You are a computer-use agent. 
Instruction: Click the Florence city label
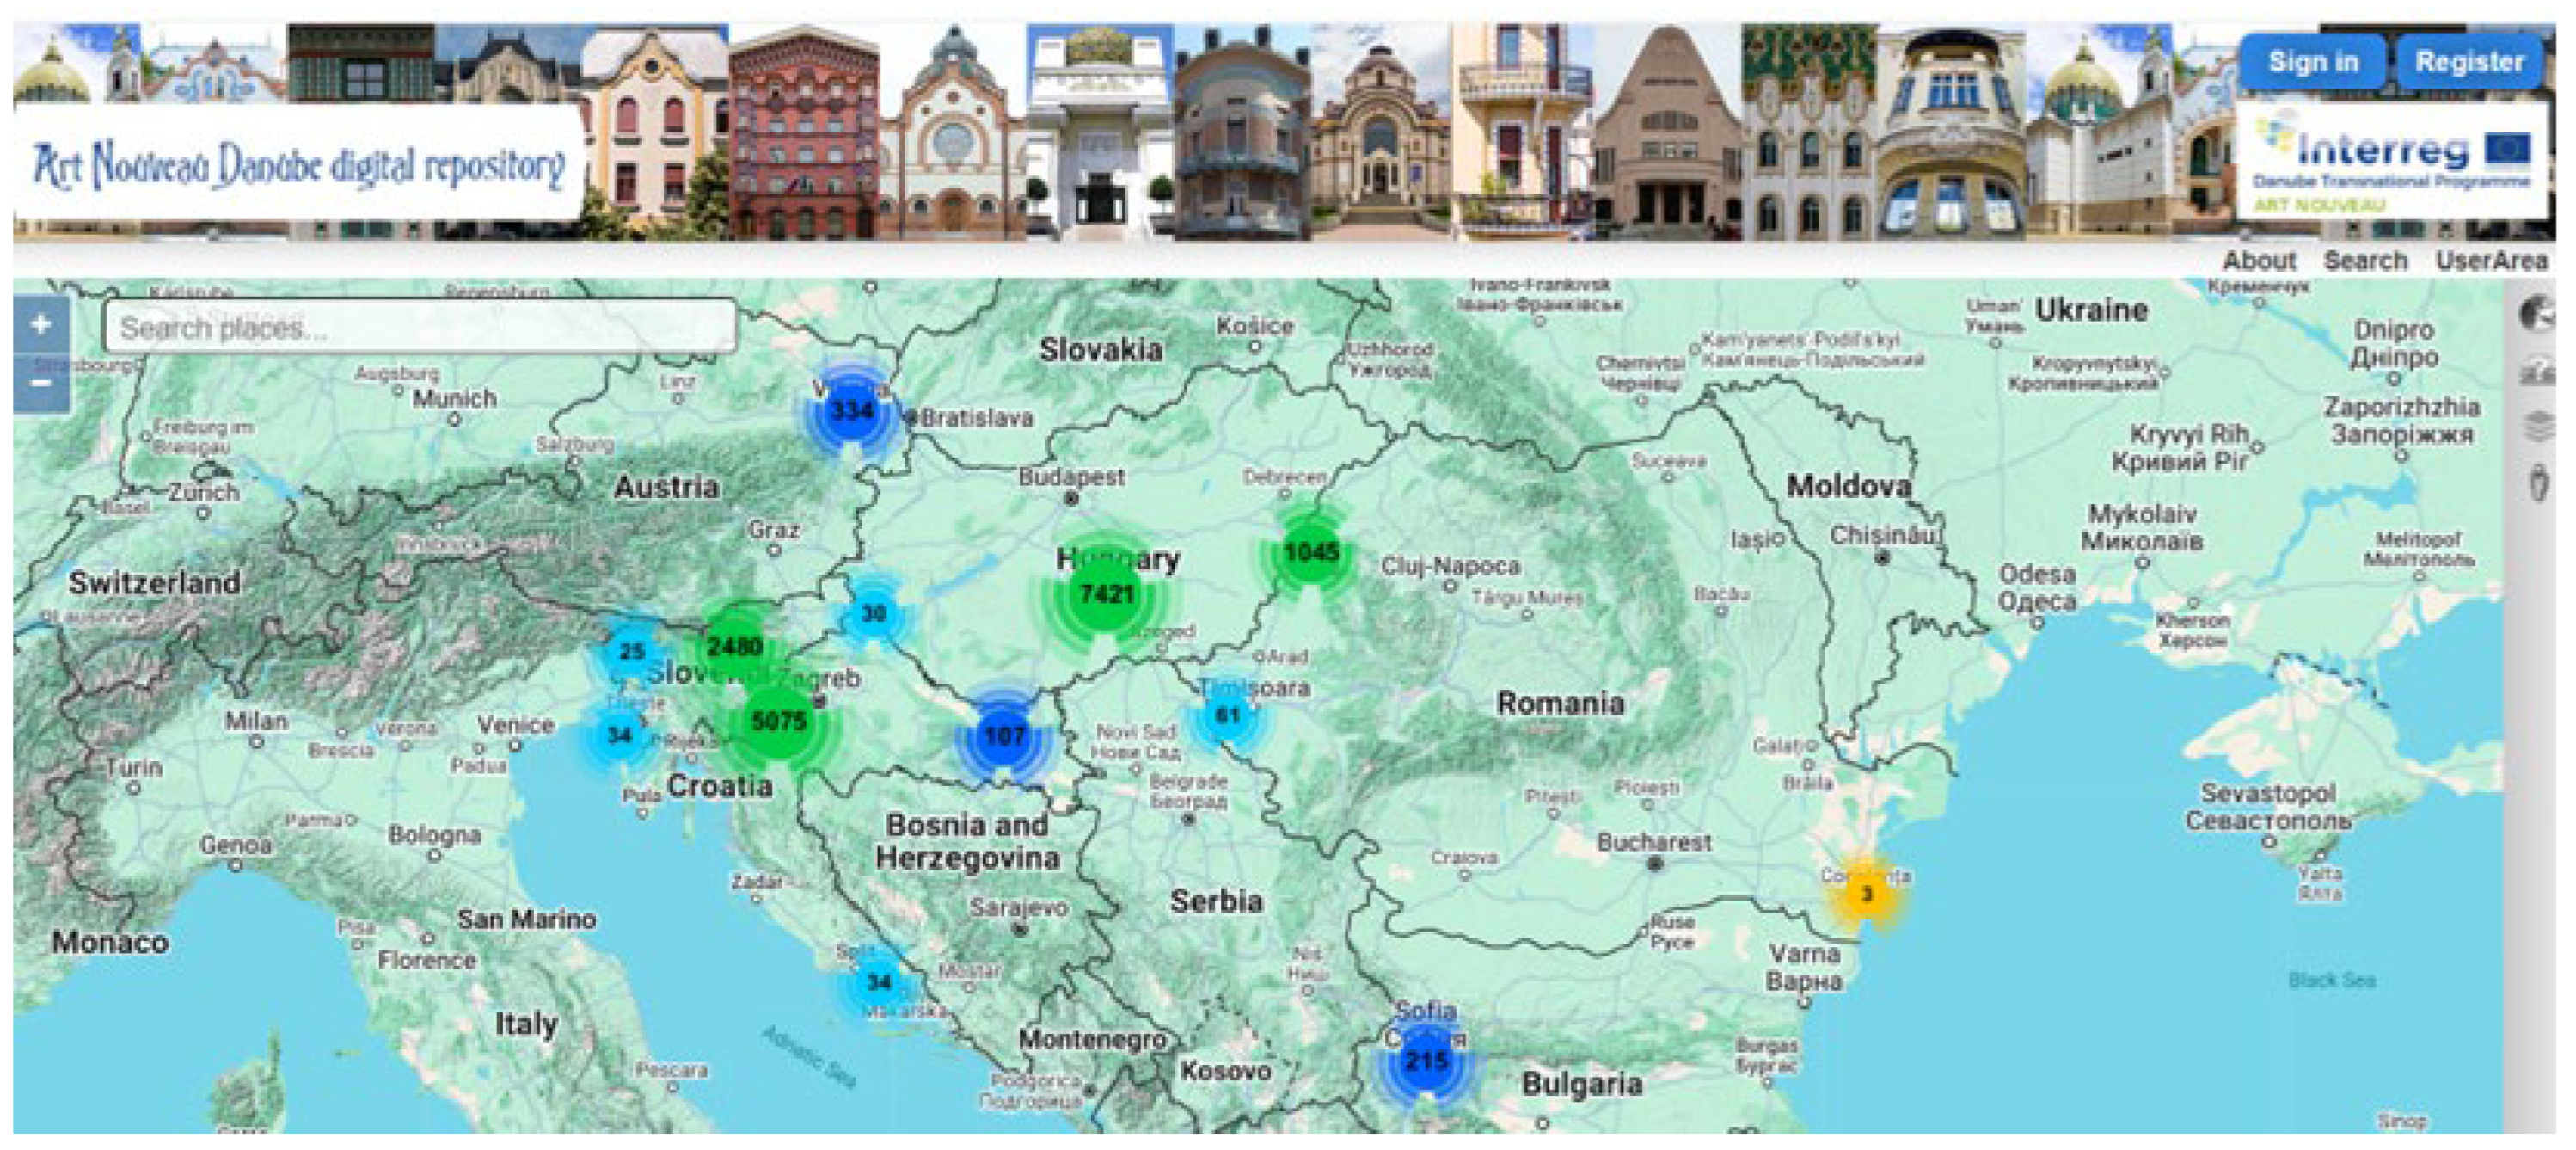(426, 960)
